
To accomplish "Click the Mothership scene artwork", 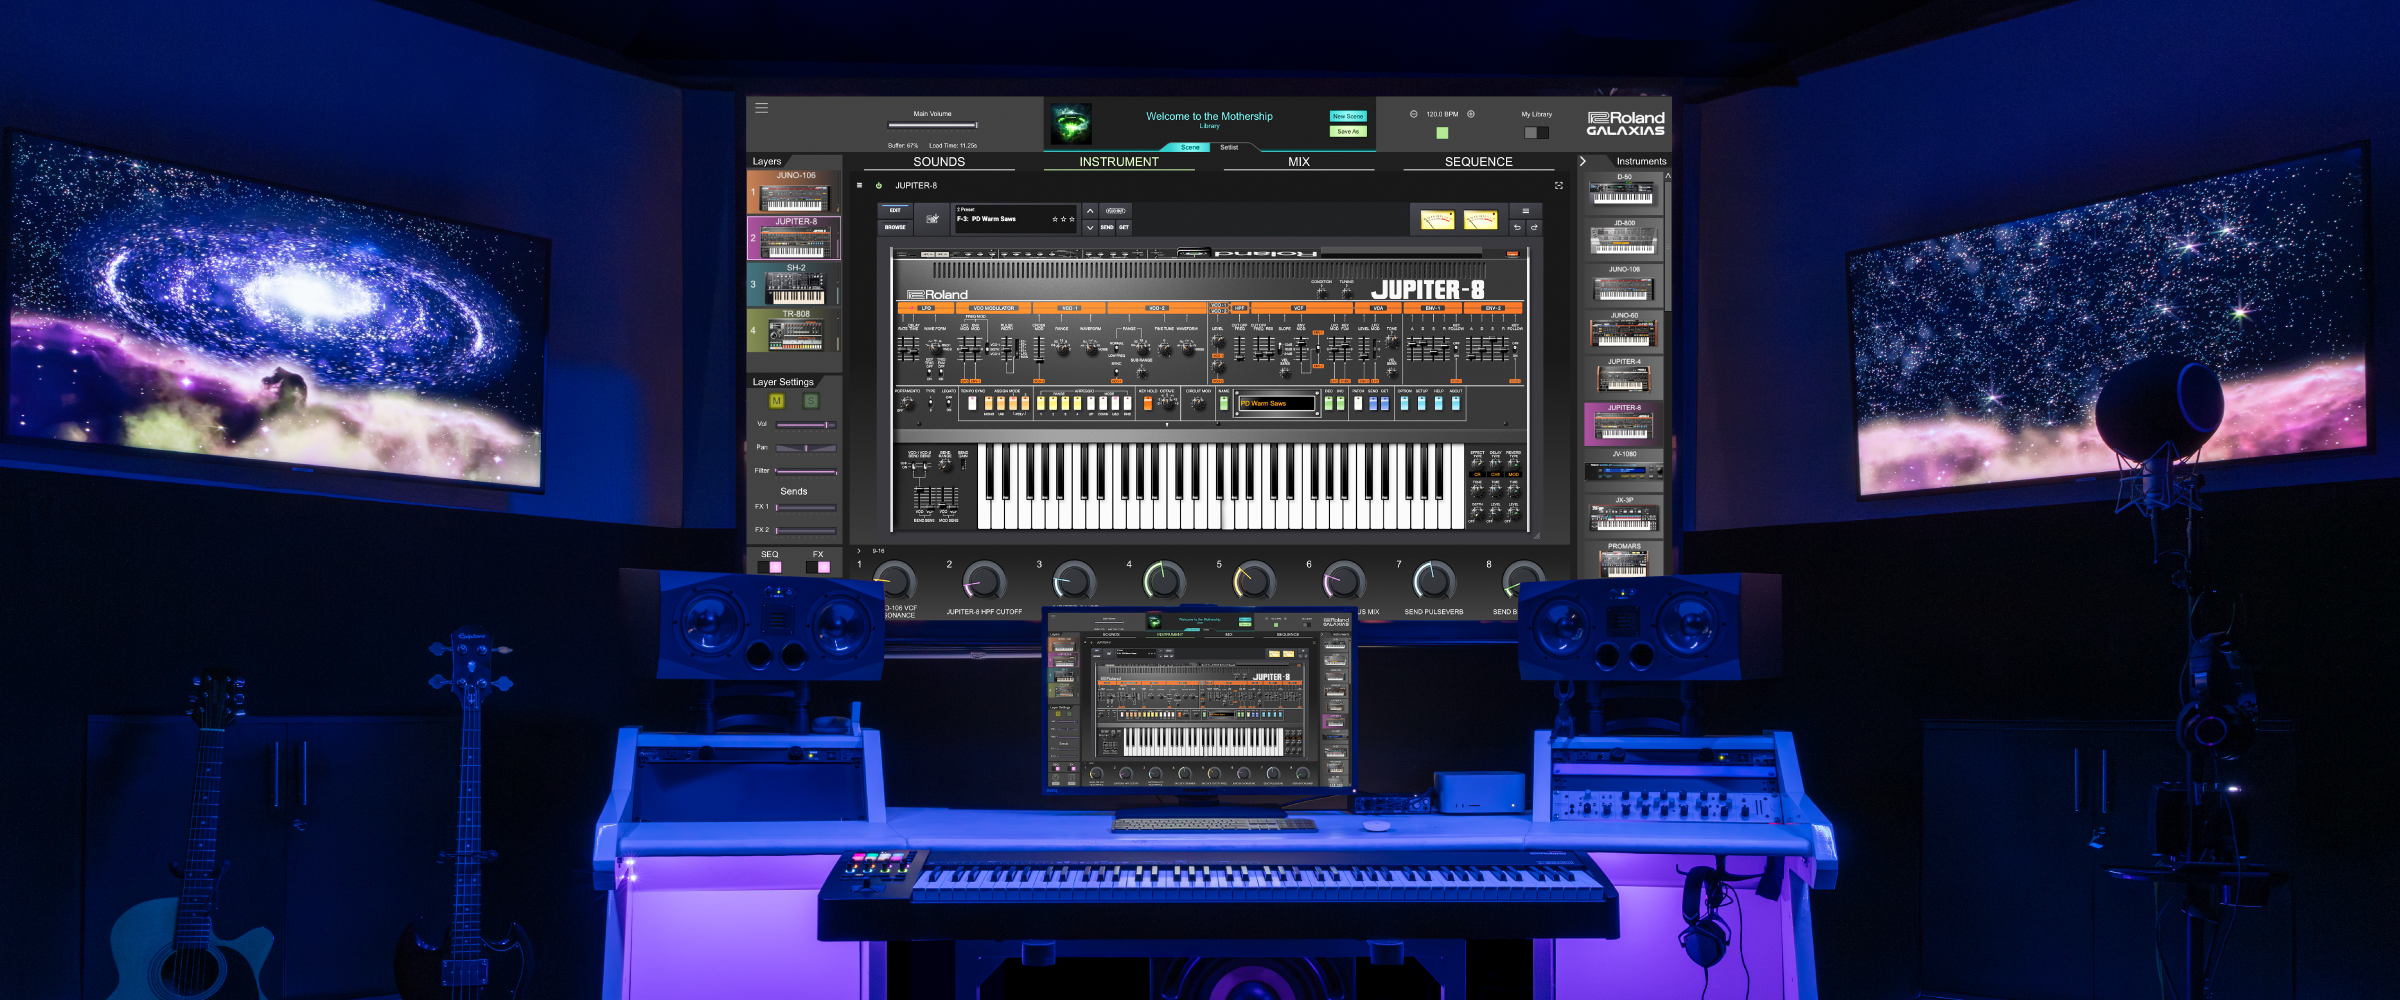I will click(1071, 124).
